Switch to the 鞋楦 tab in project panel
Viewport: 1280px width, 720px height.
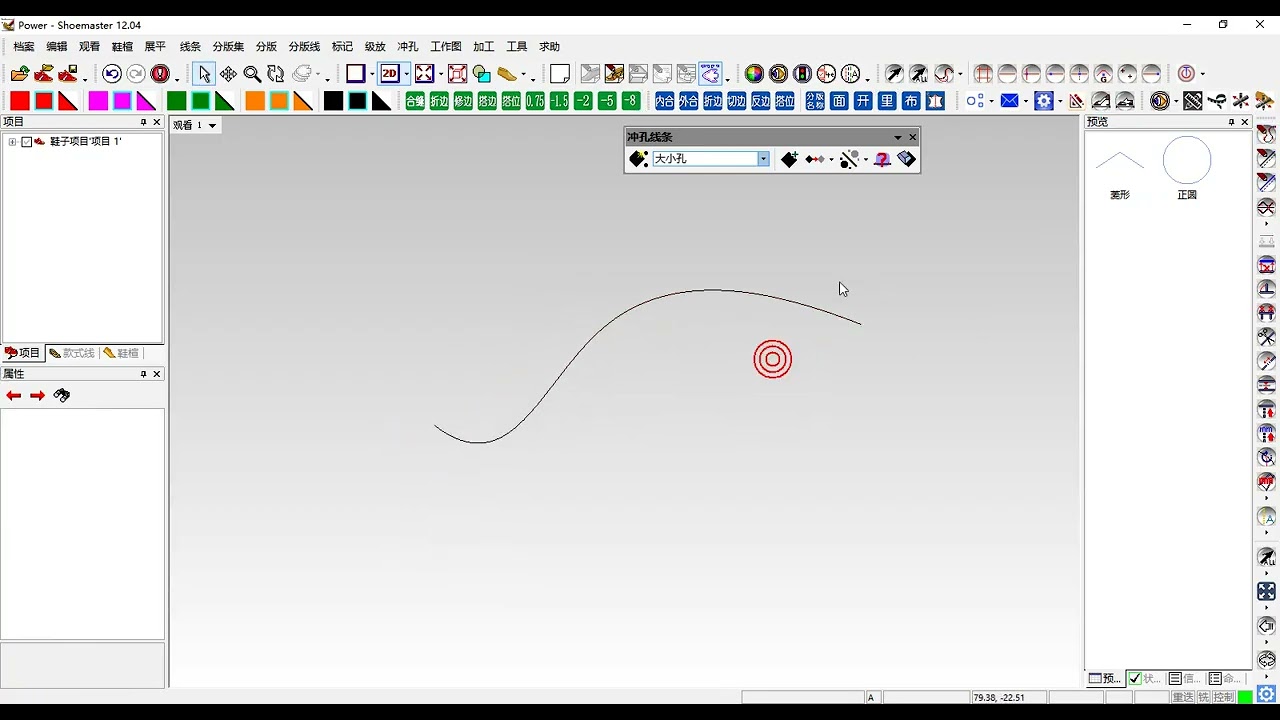tap(121, 353)
